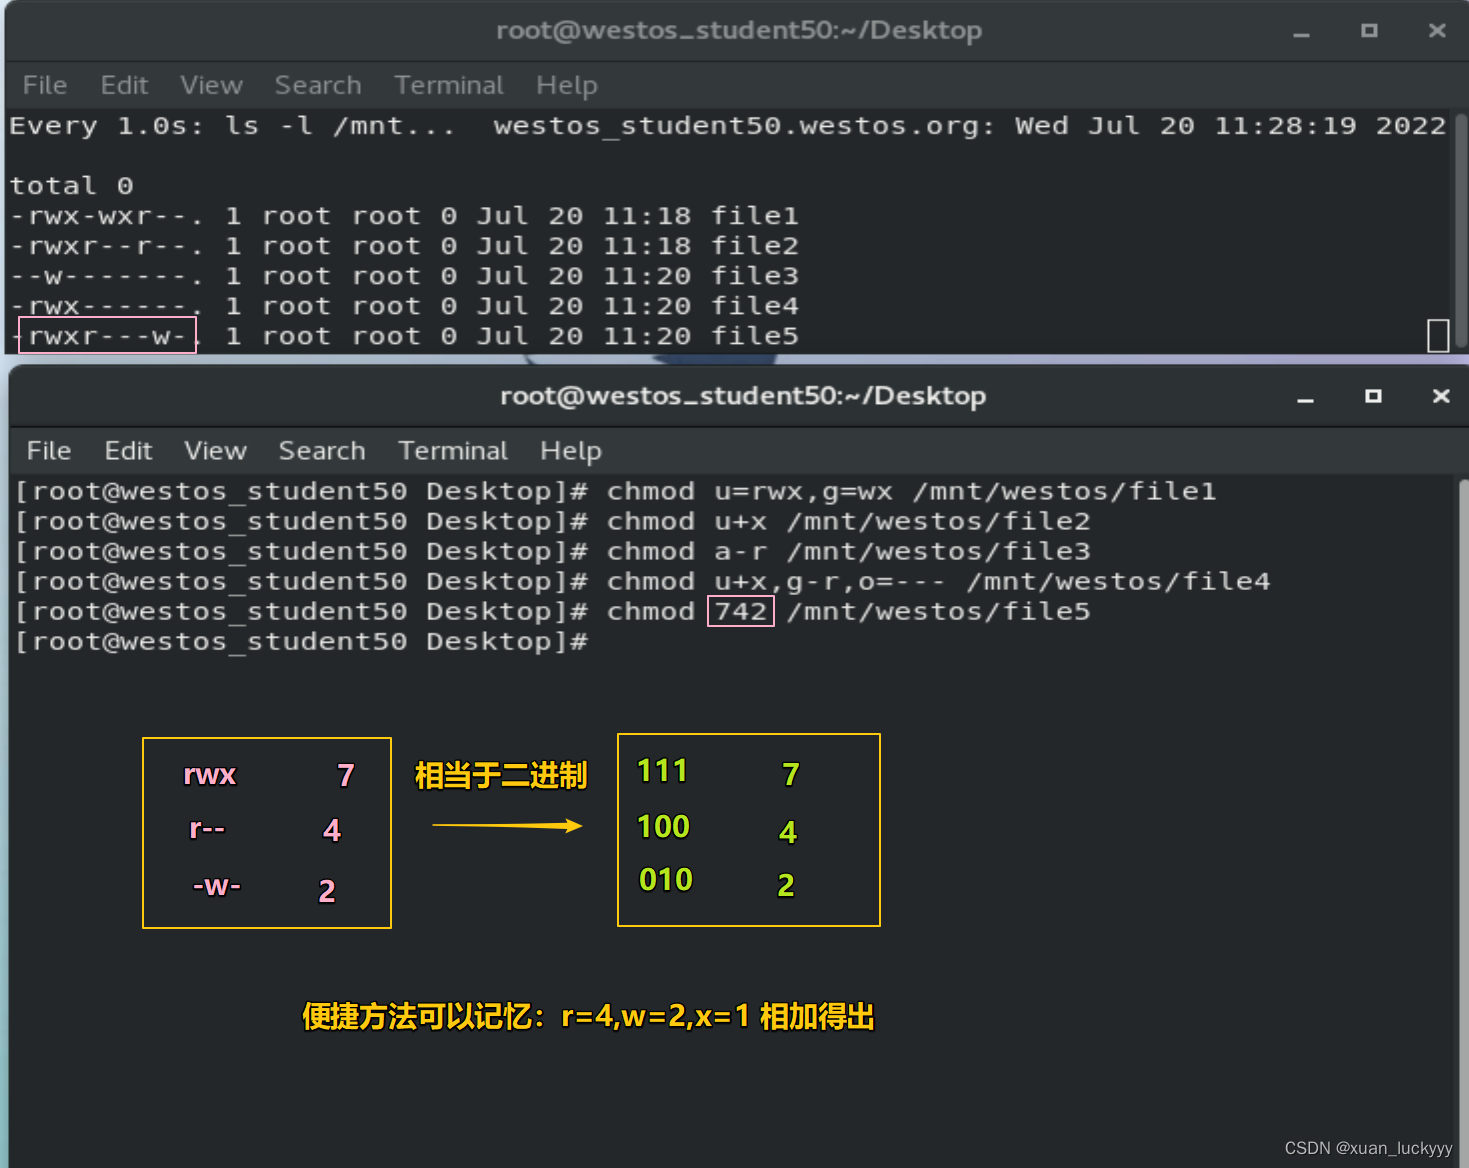Image resolution: width=1469 pixels, height=1168 pixels.
Task: Click the file3 listing name in watch output
Action: tap(755, 276)
